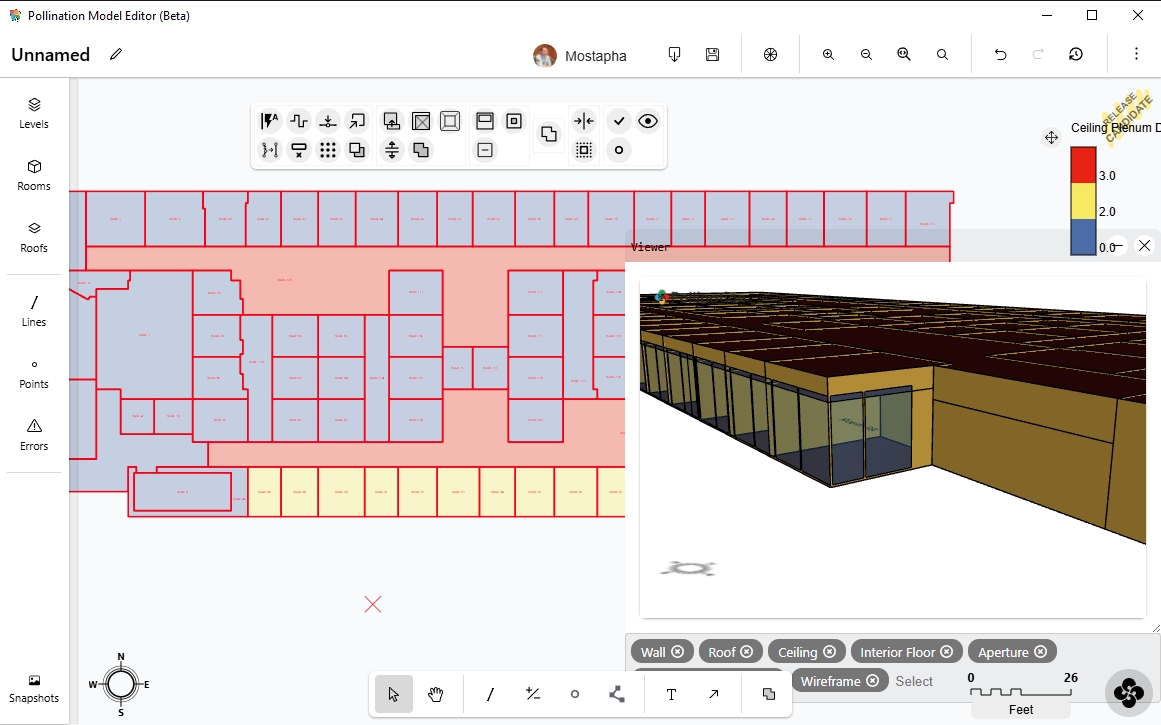Open the Errors panel
Screen dimensions: 1161x725
(34, 435)
